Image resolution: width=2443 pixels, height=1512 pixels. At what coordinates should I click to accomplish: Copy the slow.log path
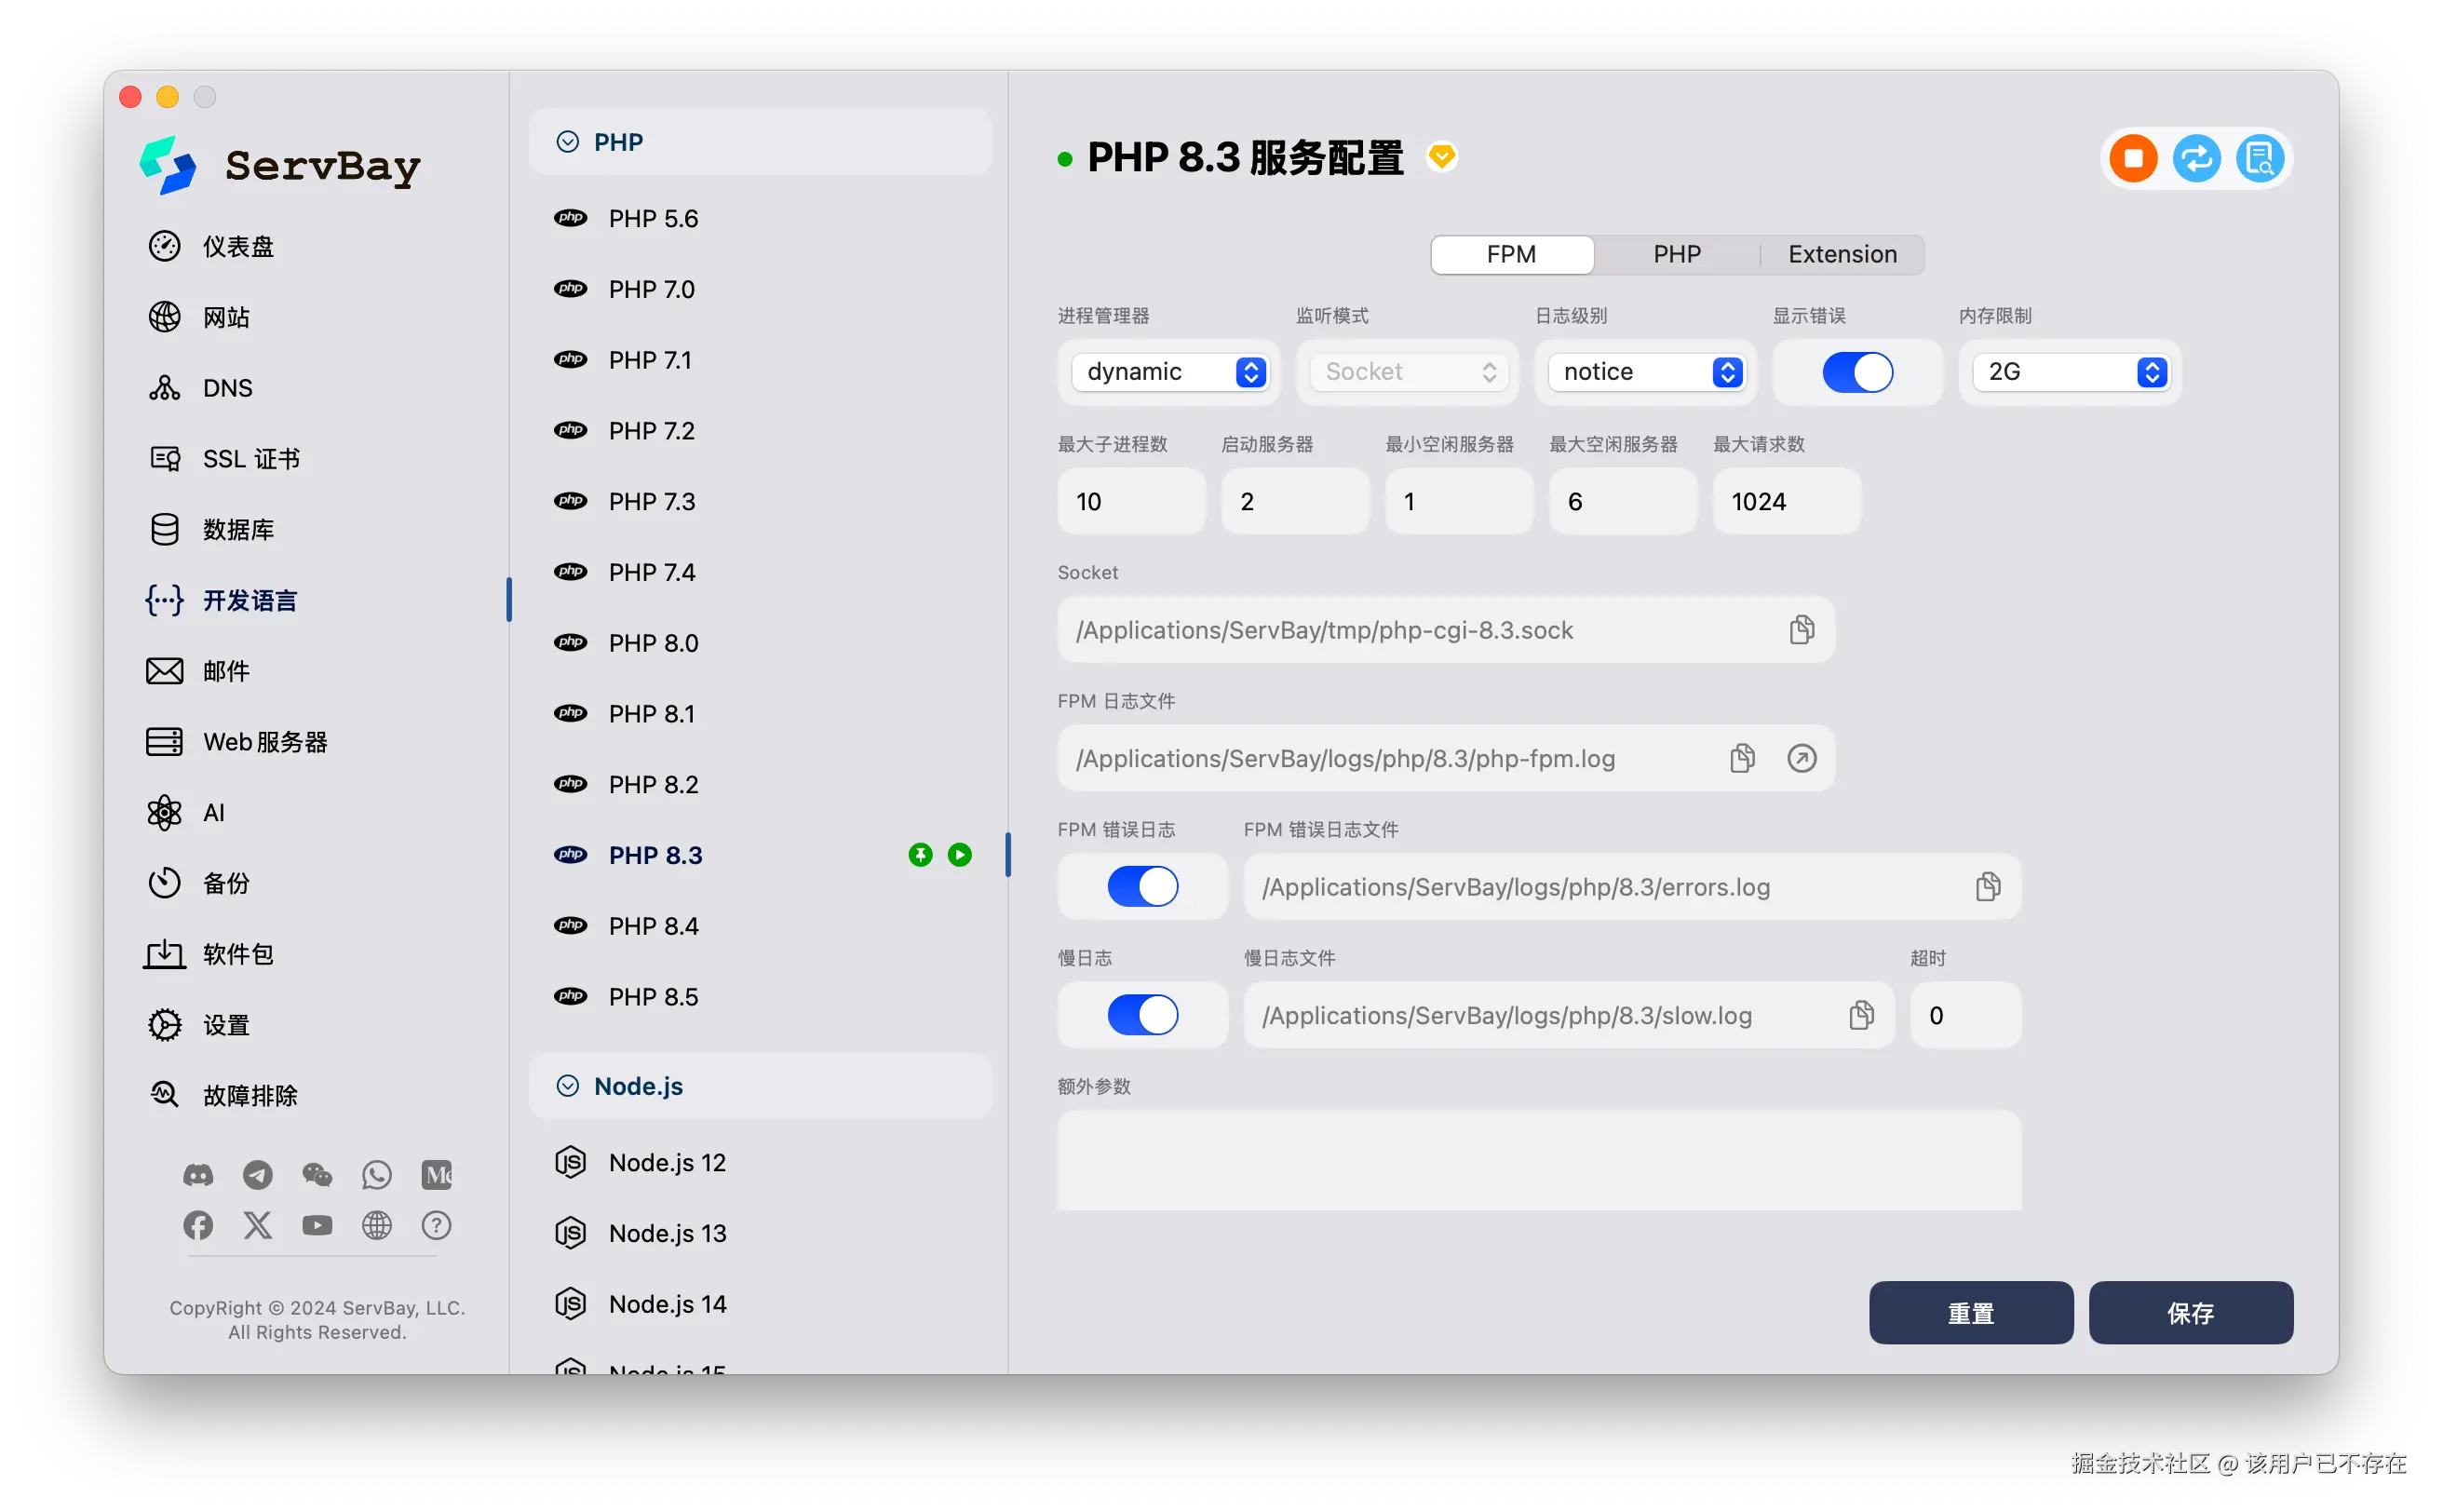pyautogui.click(x=1860, y=1015)
